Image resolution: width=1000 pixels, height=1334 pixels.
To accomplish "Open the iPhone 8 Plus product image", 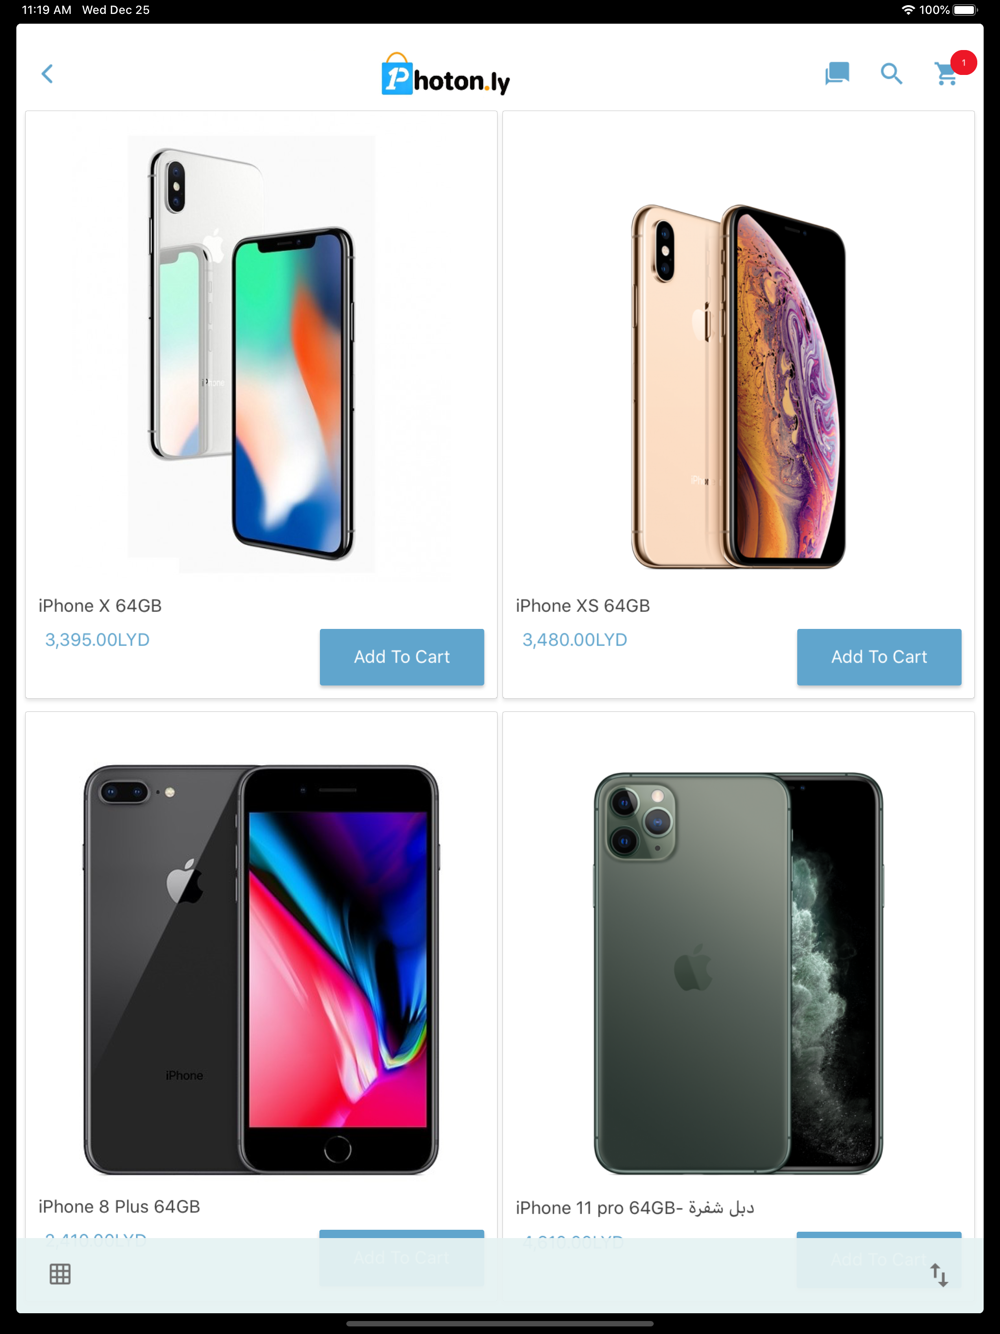I will [x=261, y=969].
